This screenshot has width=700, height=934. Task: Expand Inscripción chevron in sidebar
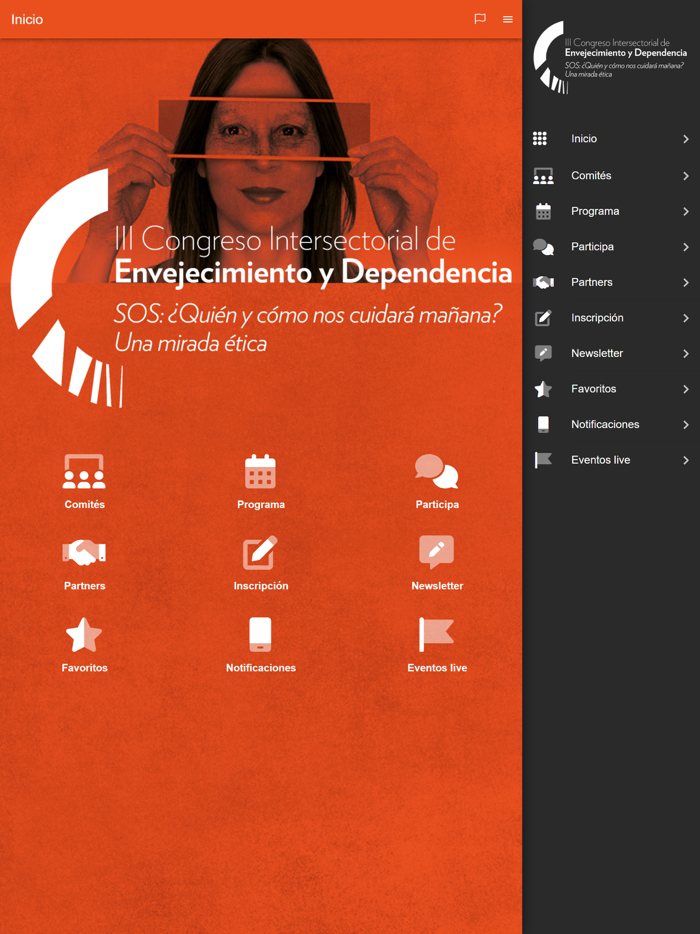click(x=686, y=318)
